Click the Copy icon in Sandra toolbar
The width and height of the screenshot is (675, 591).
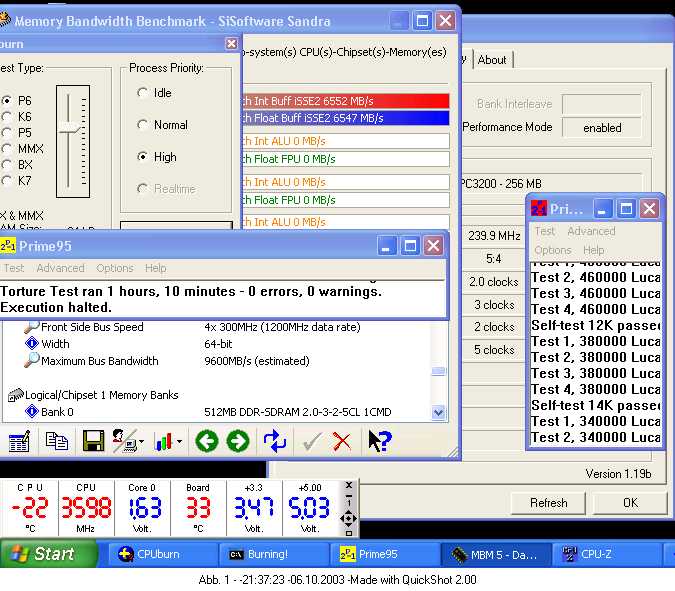(x=56, y=441)
